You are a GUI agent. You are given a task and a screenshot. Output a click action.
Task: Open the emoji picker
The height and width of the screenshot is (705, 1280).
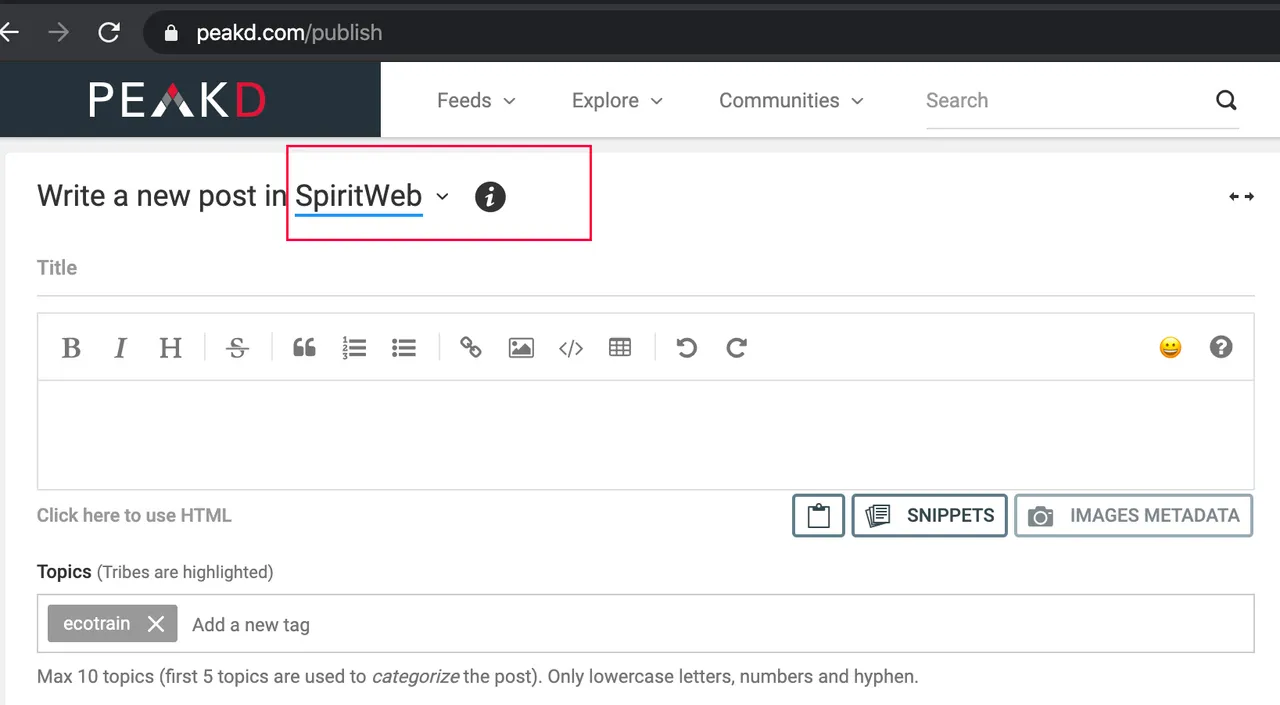click(1170, 347)
